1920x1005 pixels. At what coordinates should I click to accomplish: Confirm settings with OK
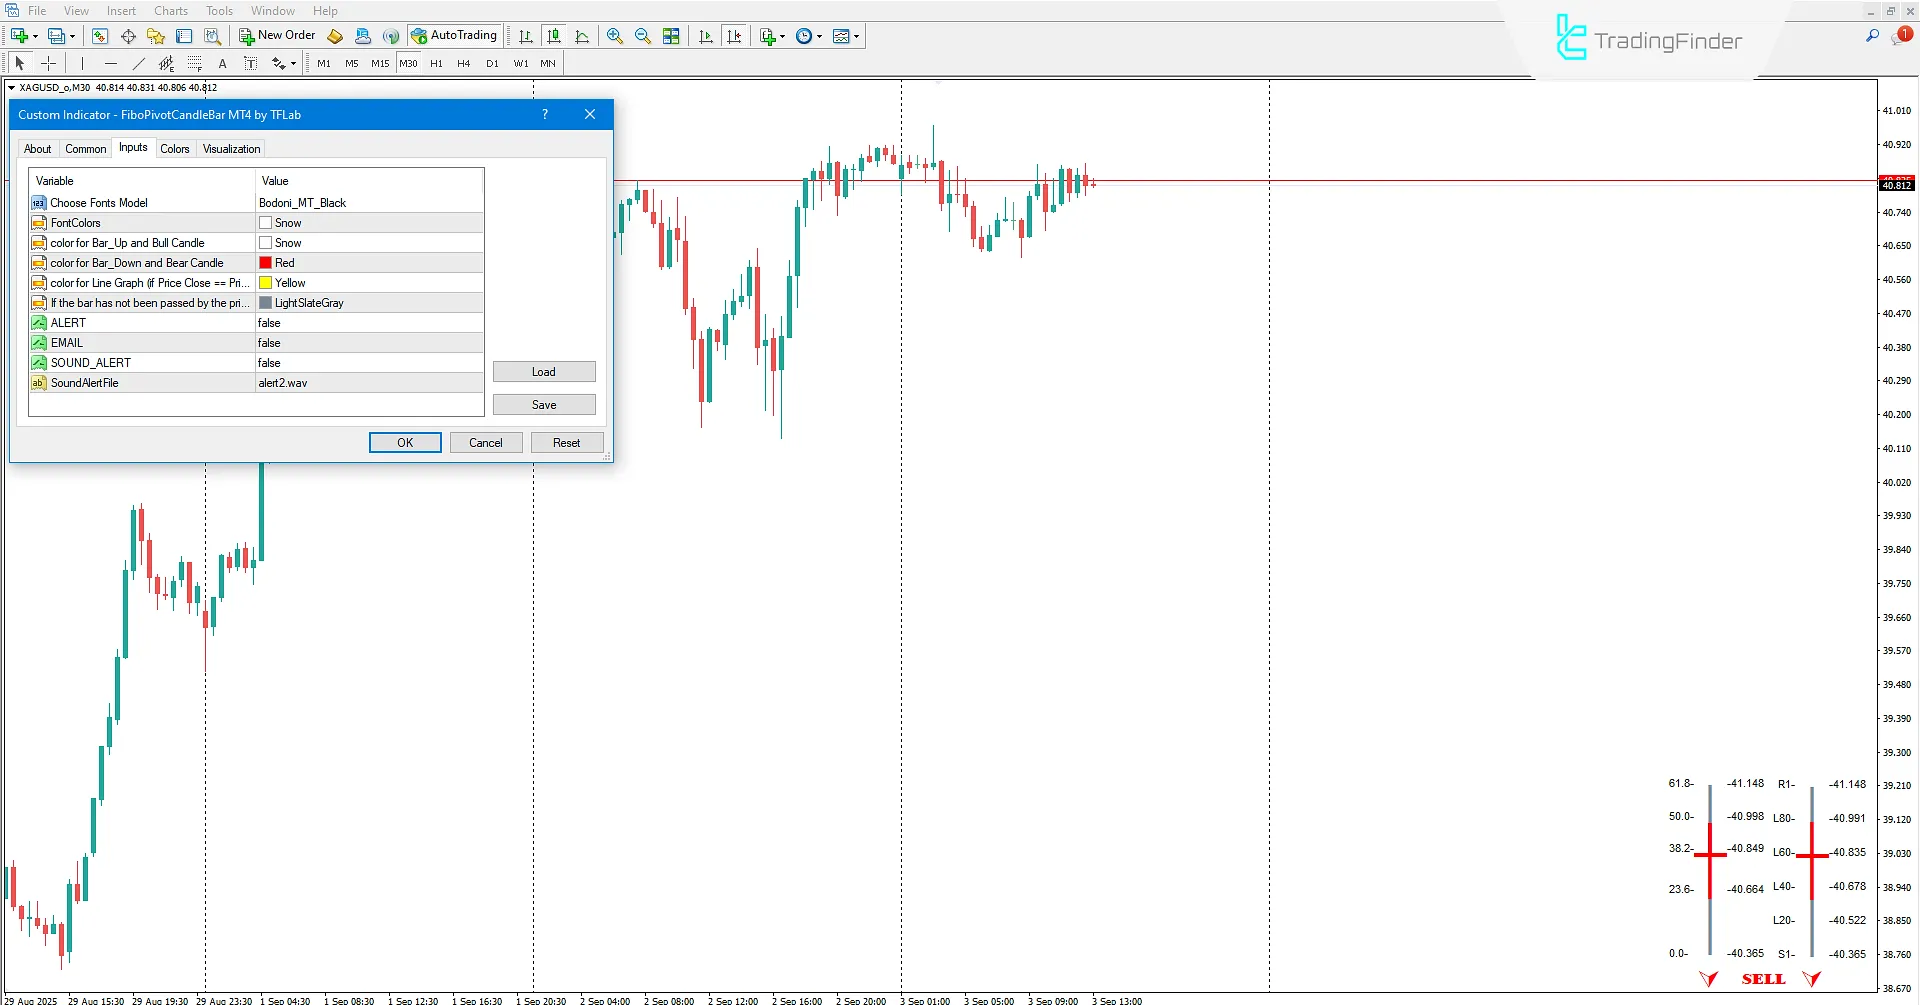(404, 442)
